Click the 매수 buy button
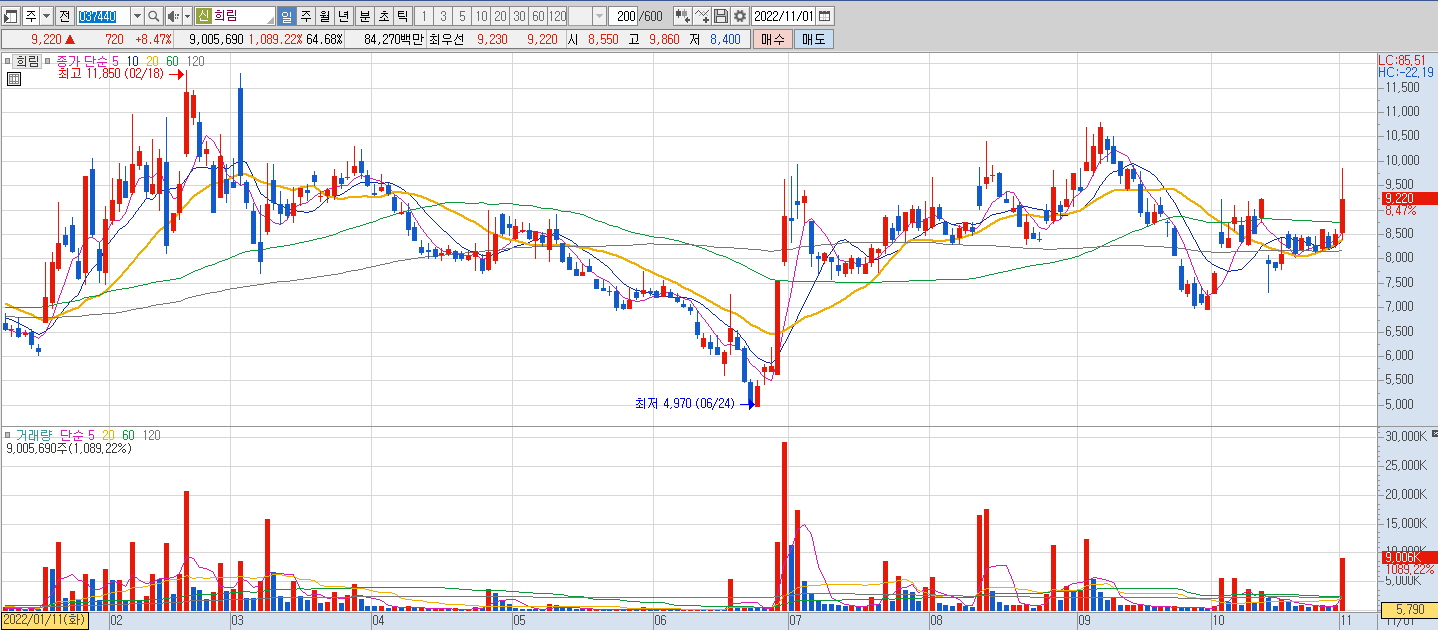This screenshot has height=630, width=1438. tap(773, 39)
